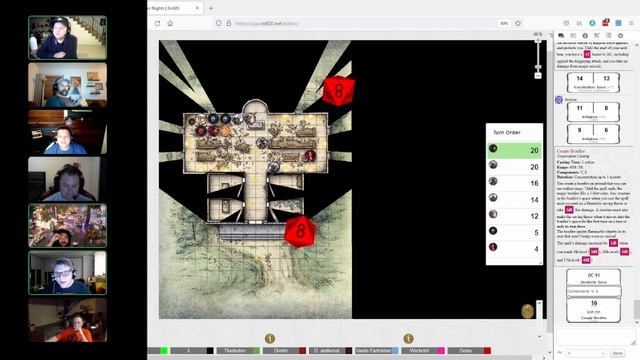The width and height of the screenshot is (640, 360).
Task: Click Constitution Save roll card 14 | 13
Action: (593, 82)
